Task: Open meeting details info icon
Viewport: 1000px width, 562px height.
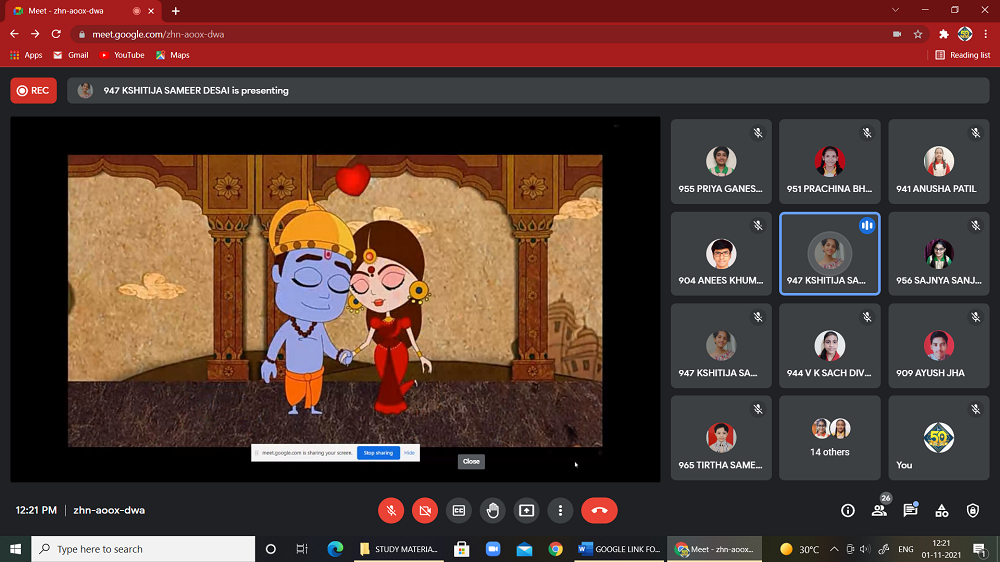Action: coord(848,510)
